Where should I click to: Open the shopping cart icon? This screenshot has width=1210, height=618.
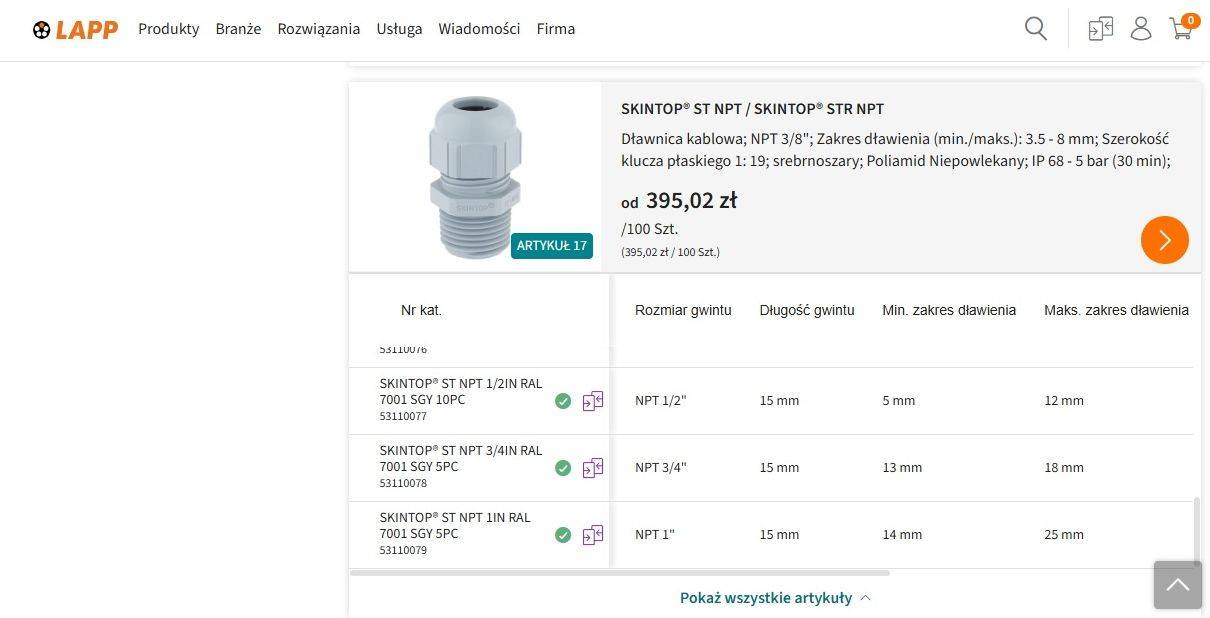pyautogui.click(x=1181, y=29)
